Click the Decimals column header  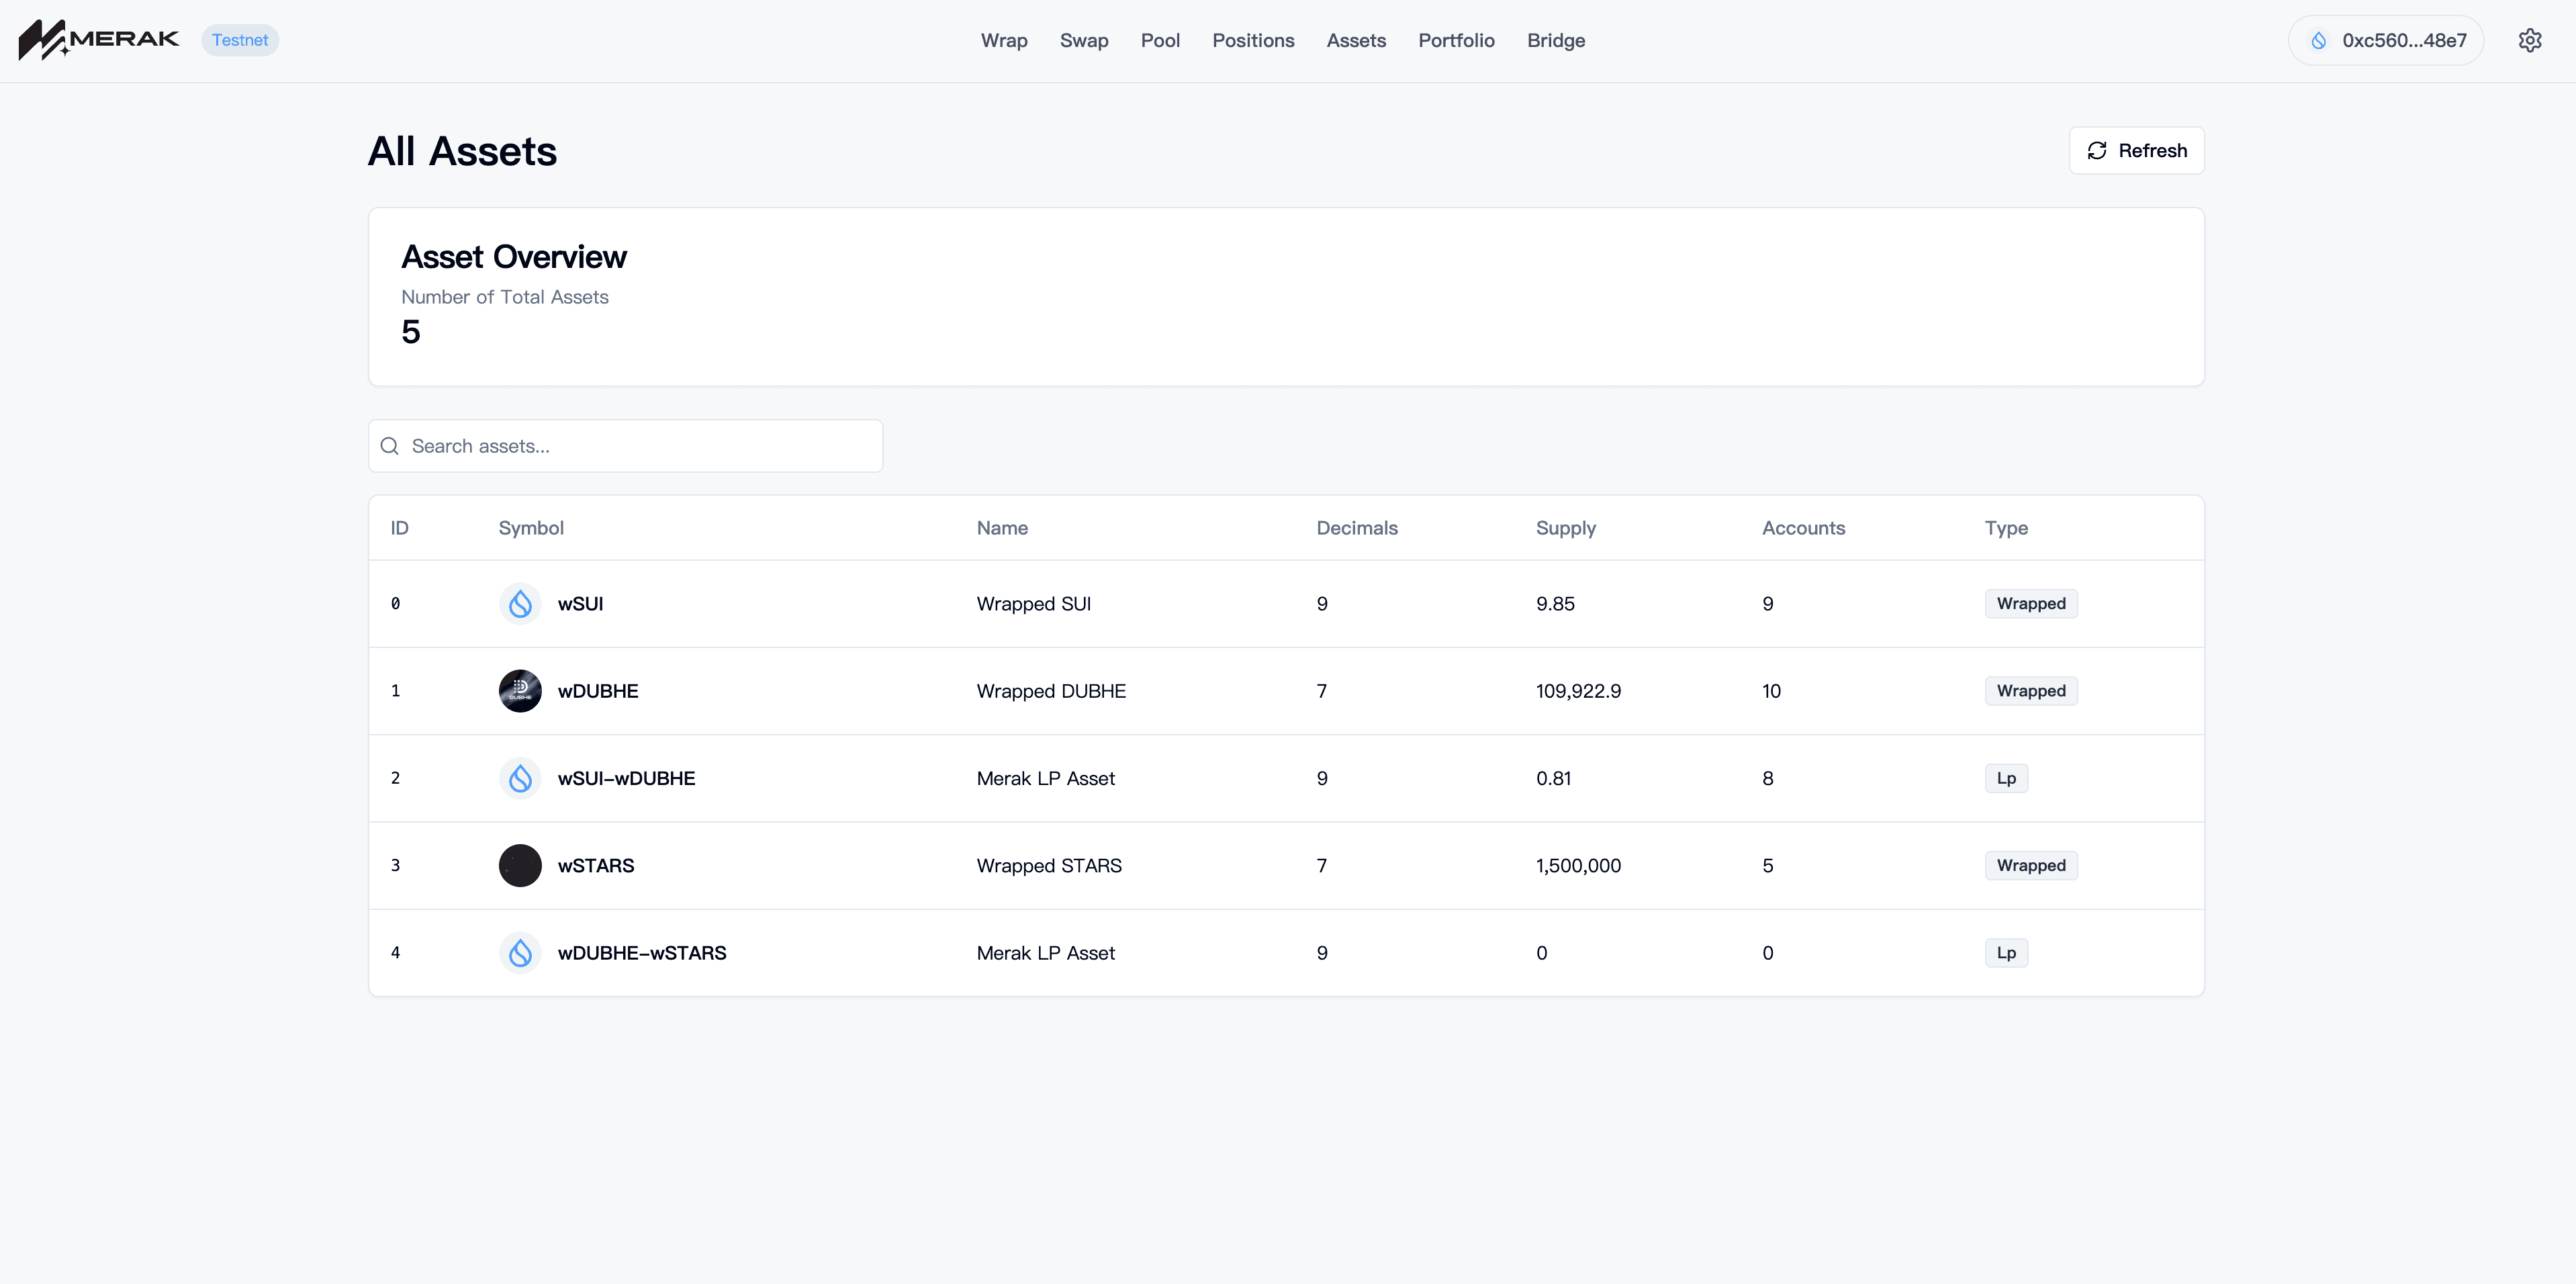1357,528
